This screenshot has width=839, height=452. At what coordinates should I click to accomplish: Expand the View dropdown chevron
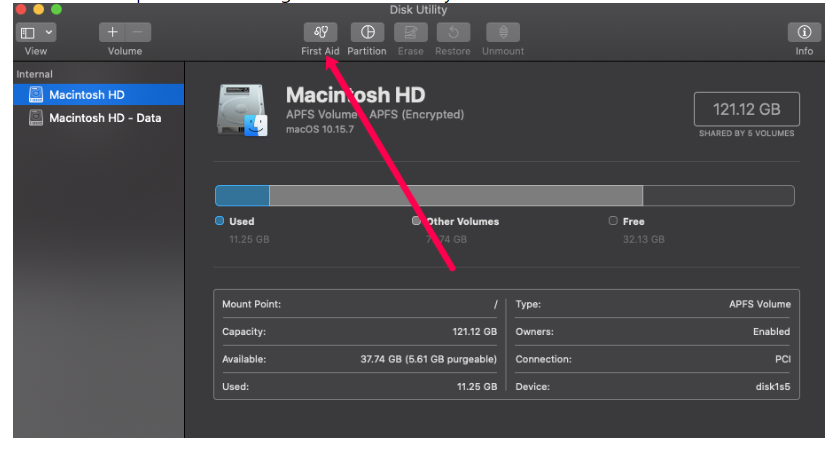(x=49, y=33)
